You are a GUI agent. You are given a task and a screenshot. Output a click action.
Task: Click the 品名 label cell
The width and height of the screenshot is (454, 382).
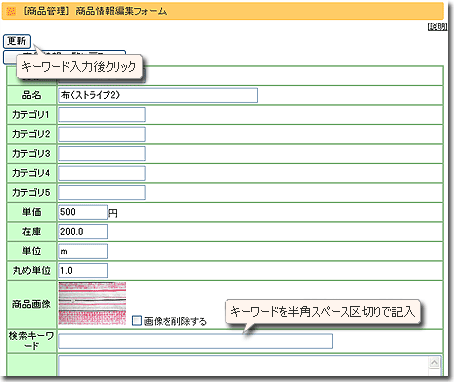click(32, 95)
